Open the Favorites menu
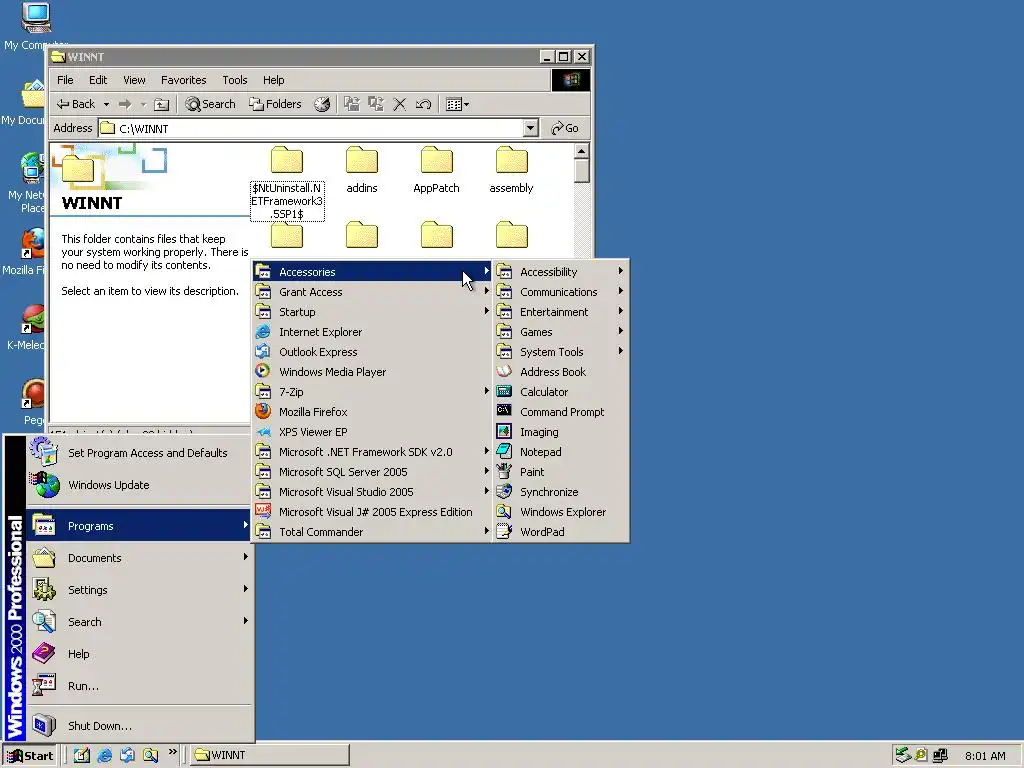1024x768 pixels. [x=184, y=80]
